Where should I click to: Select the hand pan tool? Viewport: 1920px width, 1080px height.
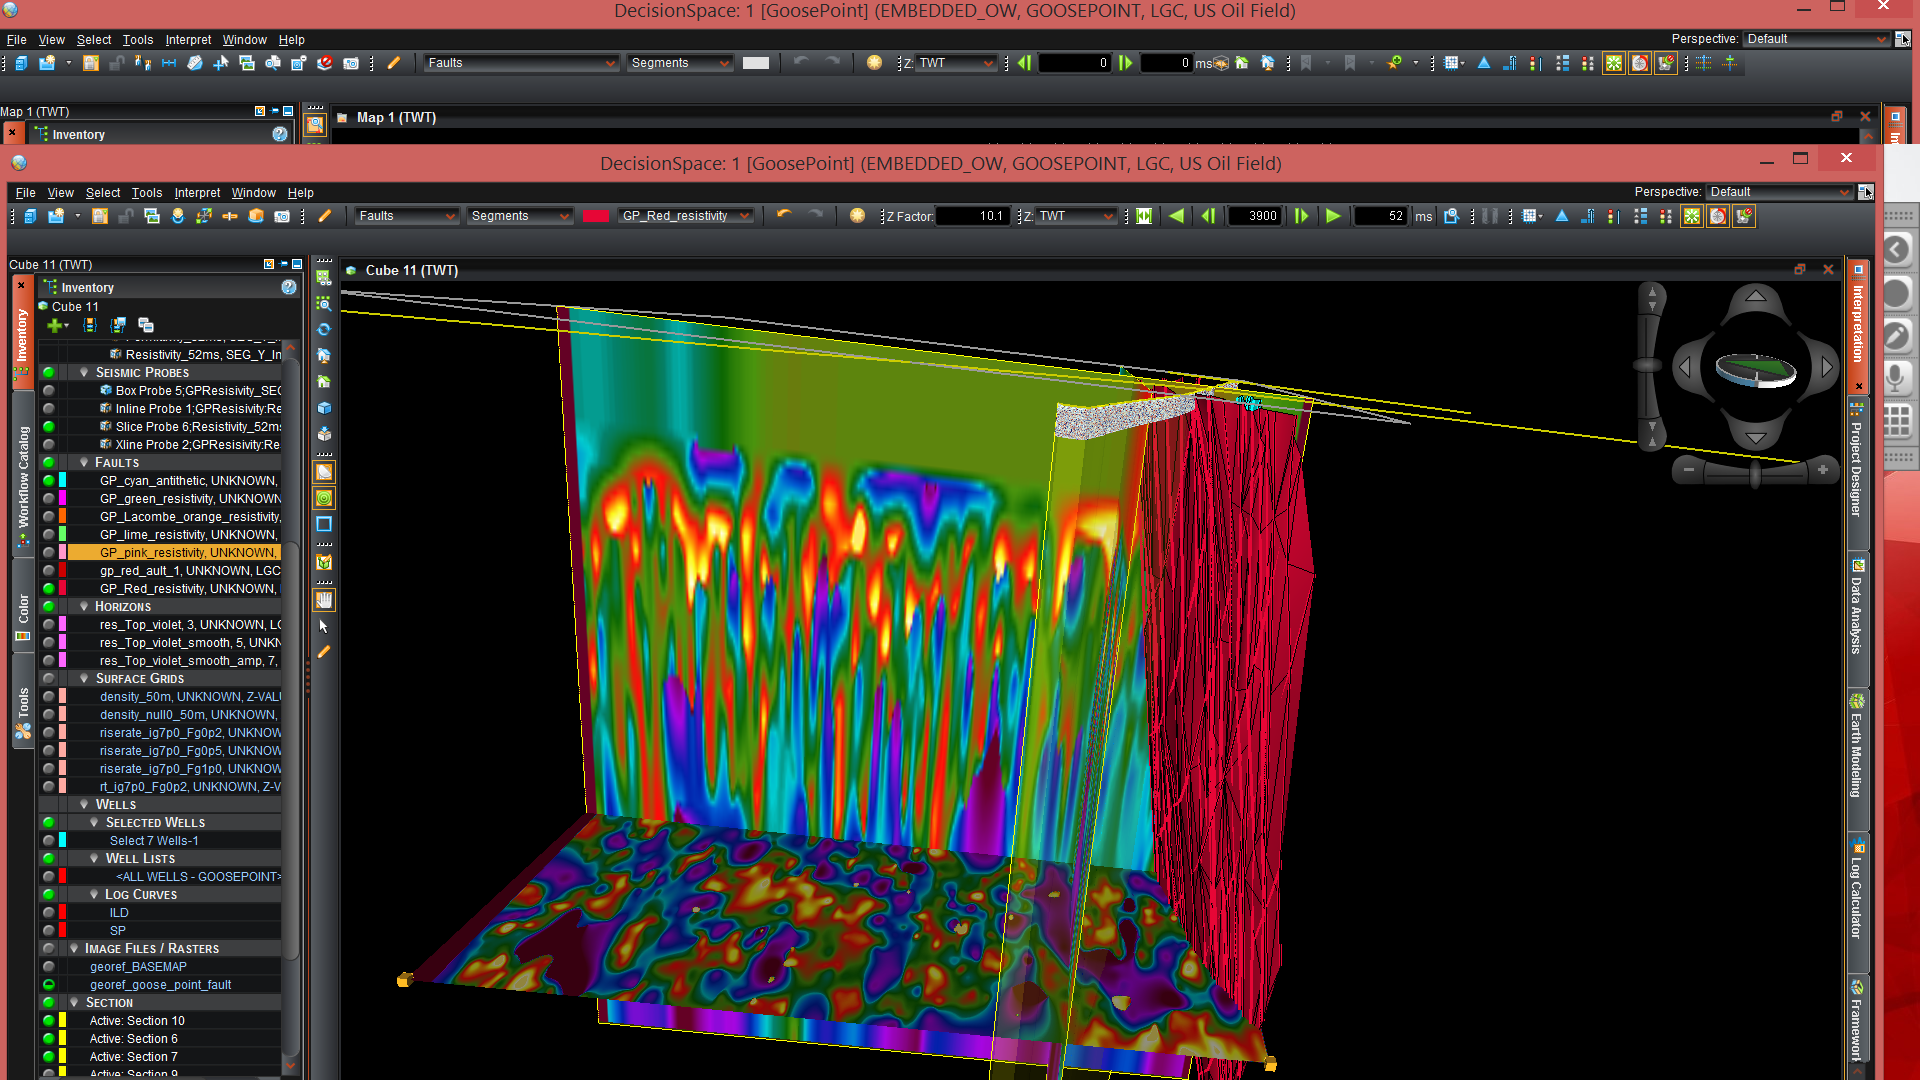coord(324,600)
